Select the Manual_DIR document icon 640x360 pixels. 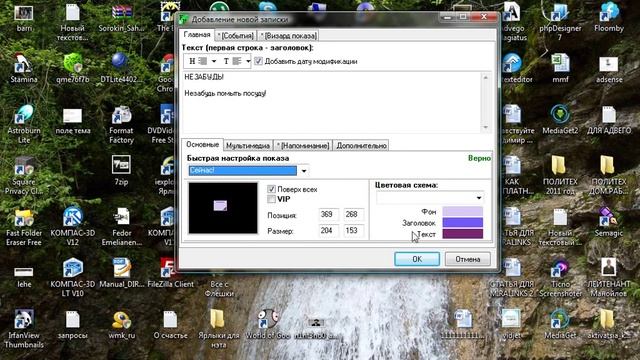click(121, 273)
